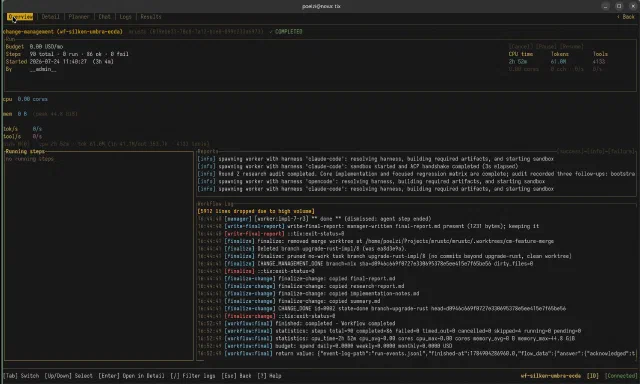The width and height of the screenshot is (640, 384).
Task: Open the Chat tab
Action: pyautogui.click(x=104, y=17)
